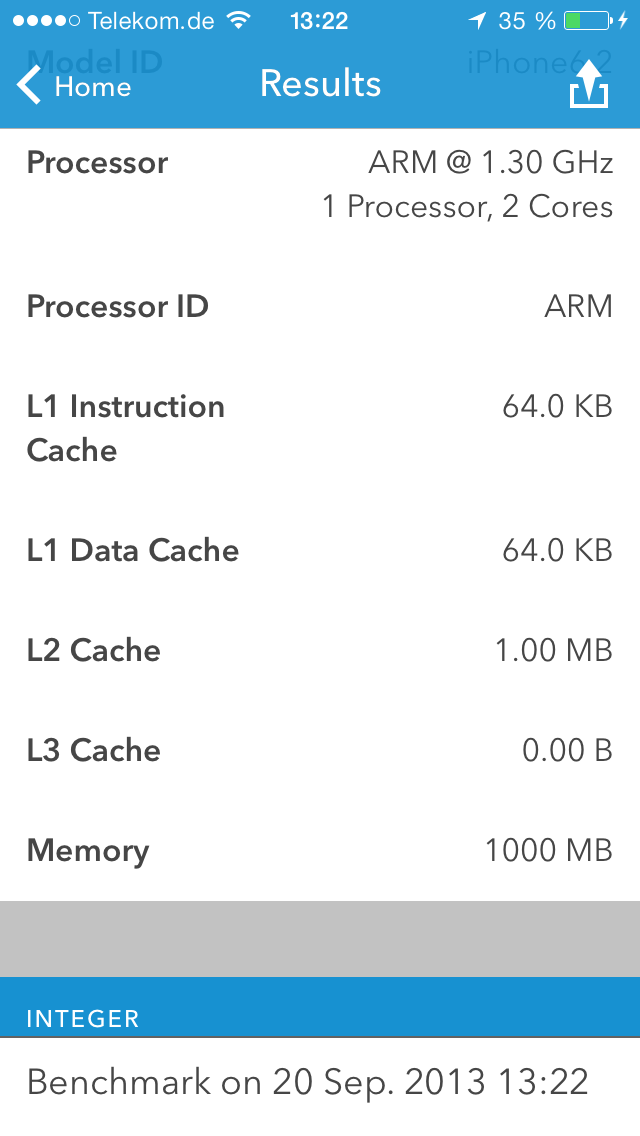Select the Processor row

coord(320,185)
